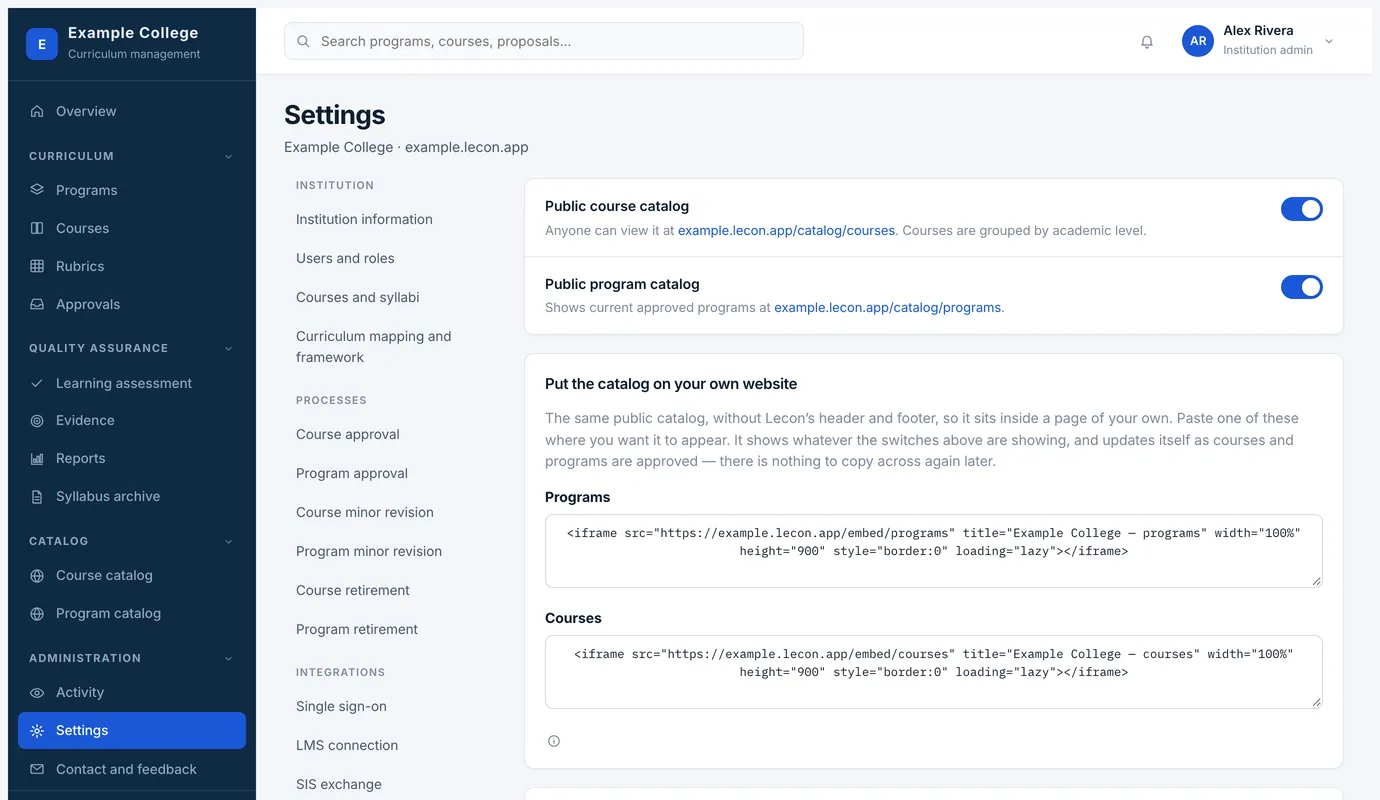Screen dimensions: 1380x800
Task: Open LMS connection settings
Action: tap(347, 745)
